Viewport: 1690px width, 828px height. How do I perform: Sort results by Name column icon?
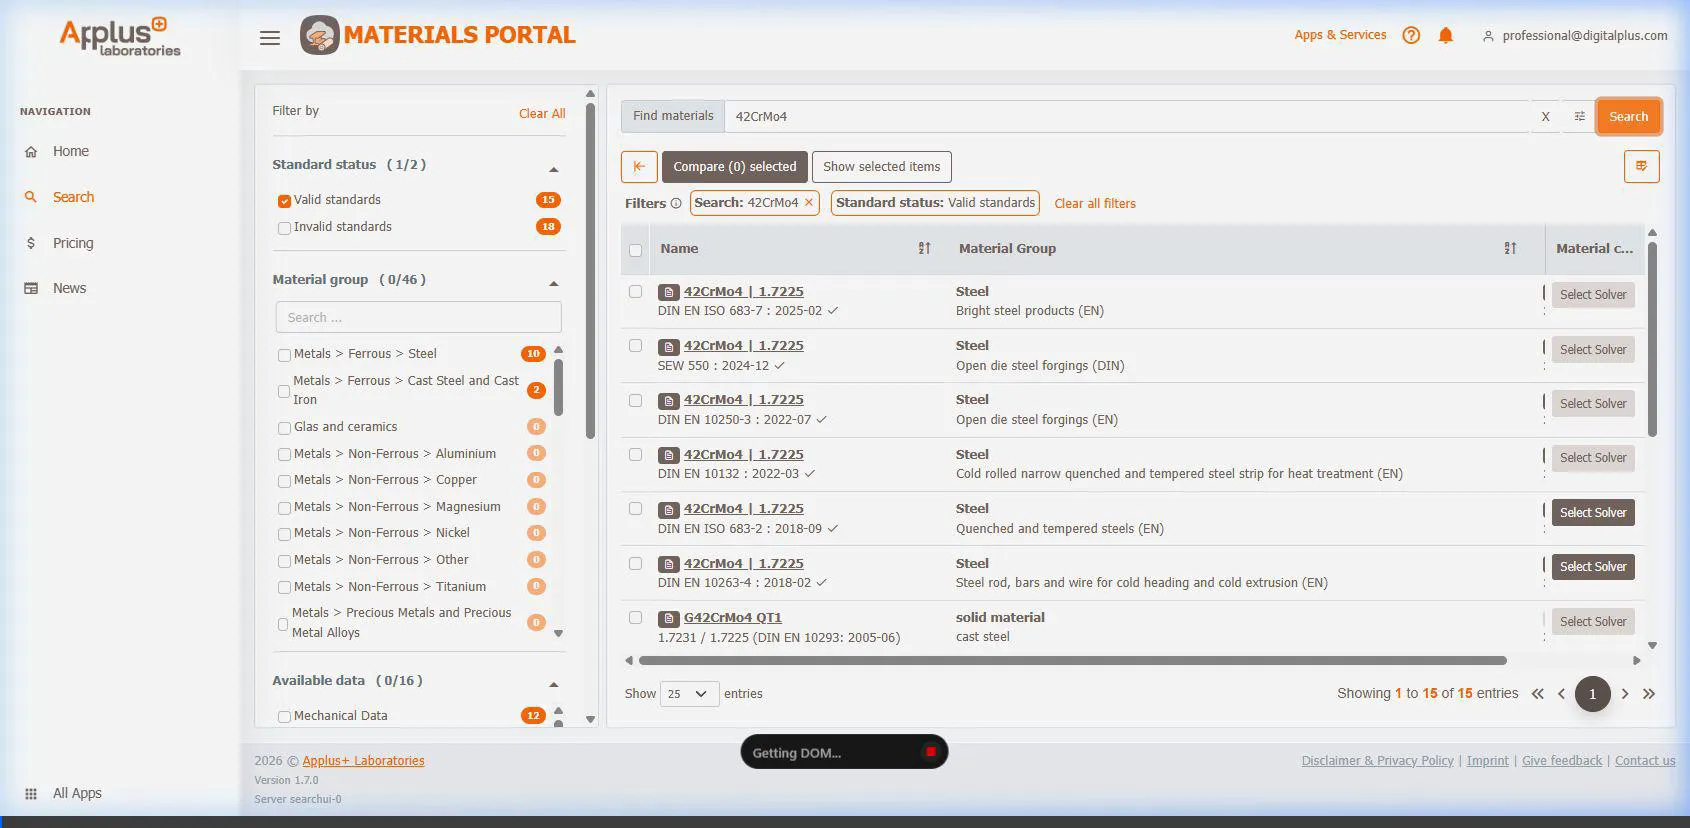[924, 249]
